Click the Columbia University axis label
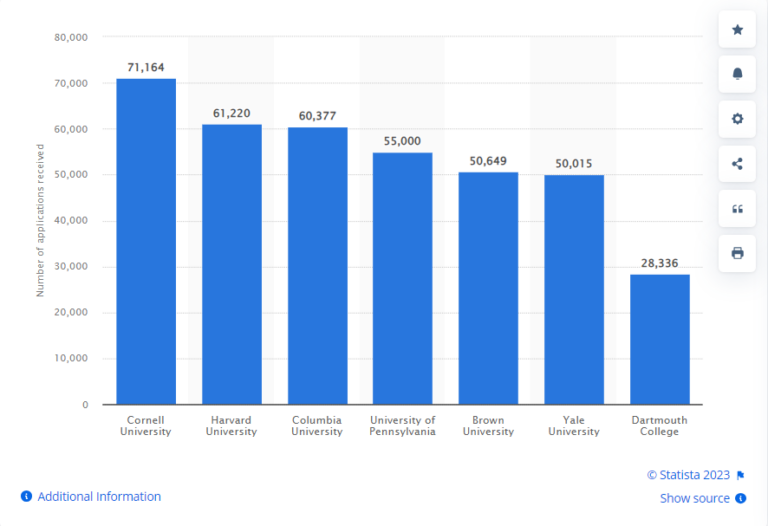This screenshot has height=526, width=768. (x=317, y=426)
